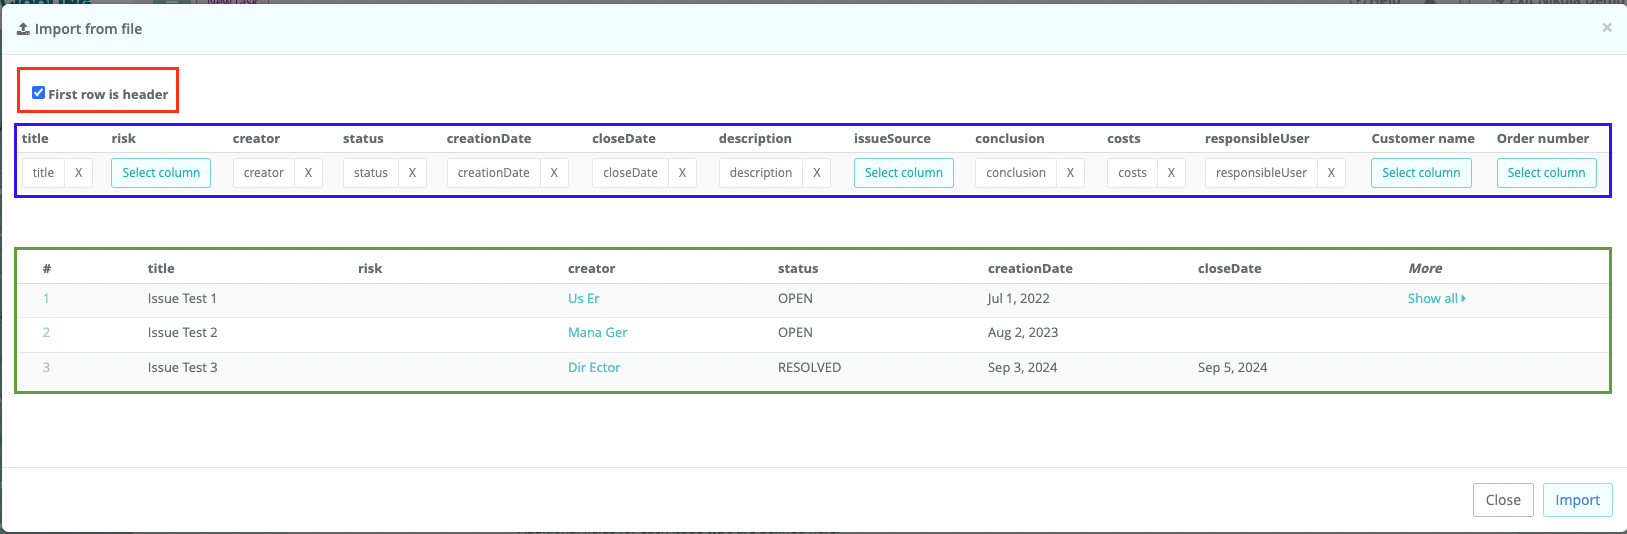Click the mapped title column button
Screen dimensions: 1627x534
44,173
